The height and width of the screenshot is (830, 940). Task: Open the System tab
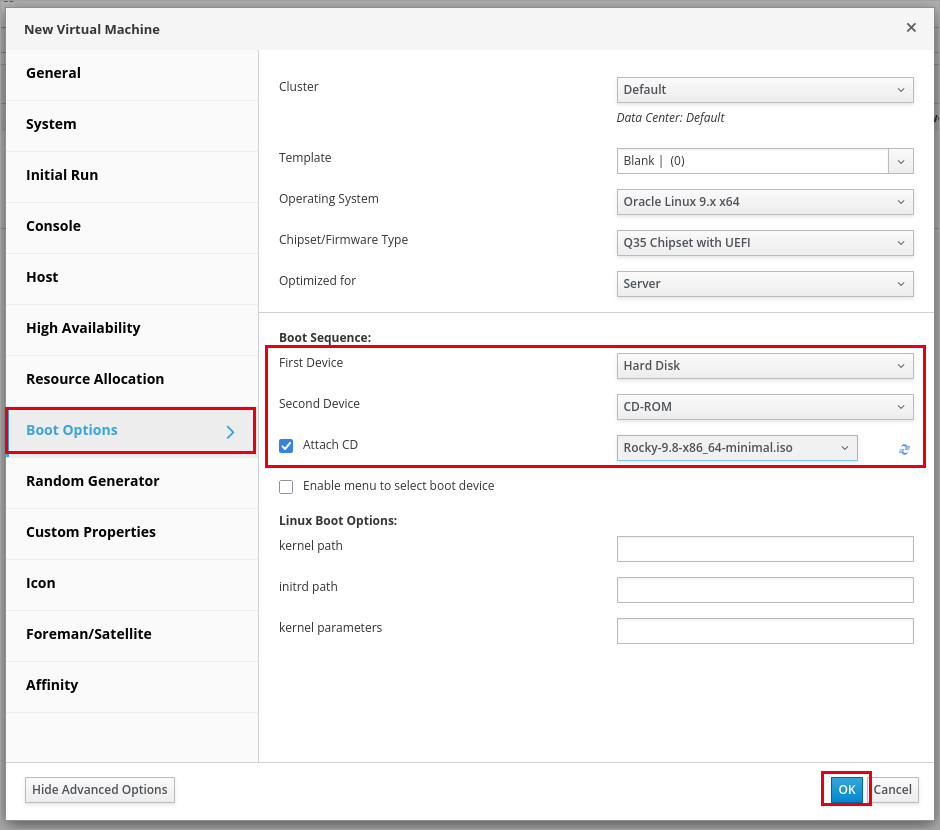[132, 126]
